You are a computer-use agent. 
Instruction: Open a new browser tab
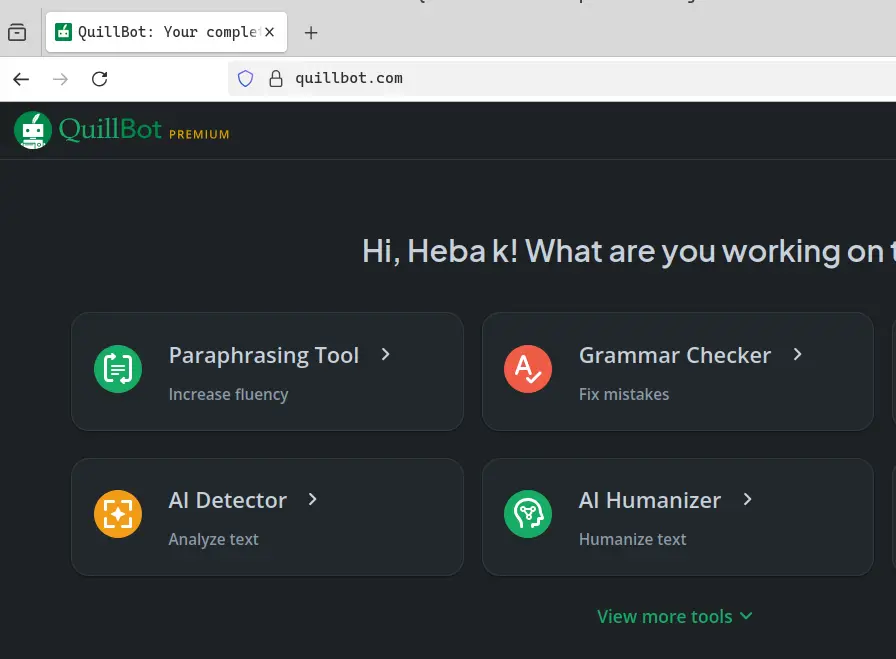(x=311, y=33)
